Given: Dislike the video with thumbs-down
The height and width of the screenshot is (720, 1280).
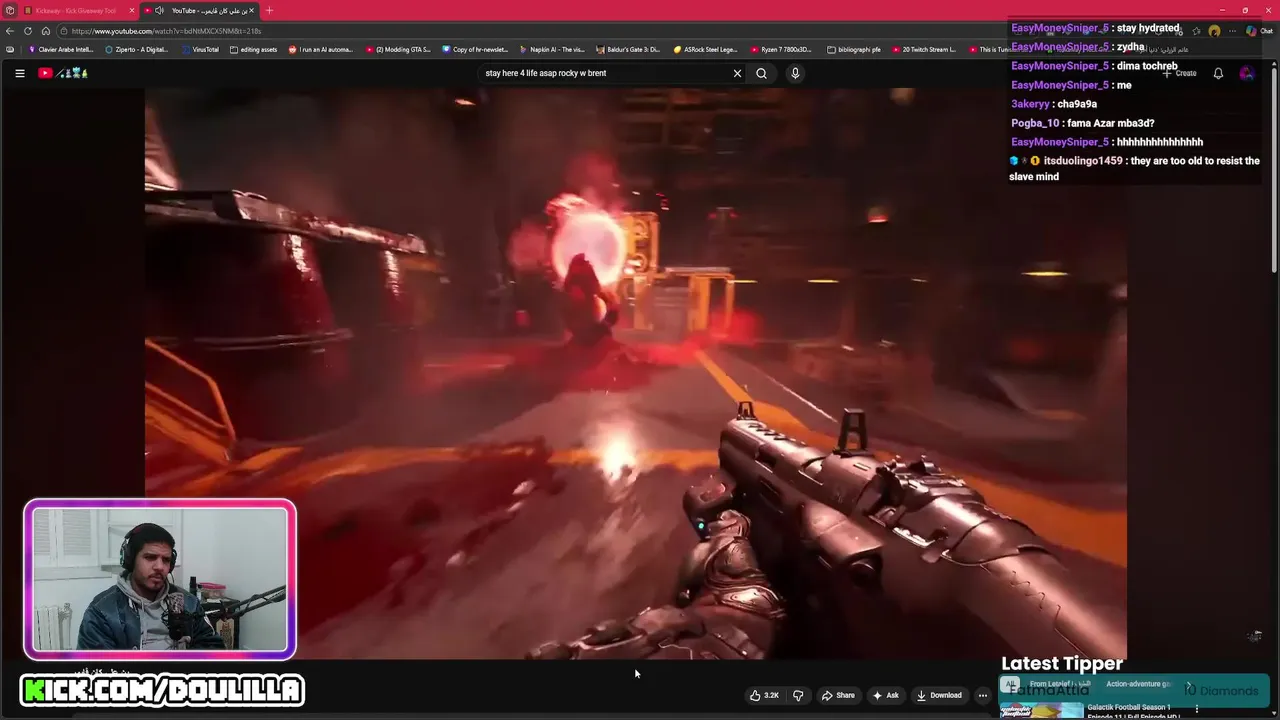Looking at the screenshot, I should click(x=798, y=695).
